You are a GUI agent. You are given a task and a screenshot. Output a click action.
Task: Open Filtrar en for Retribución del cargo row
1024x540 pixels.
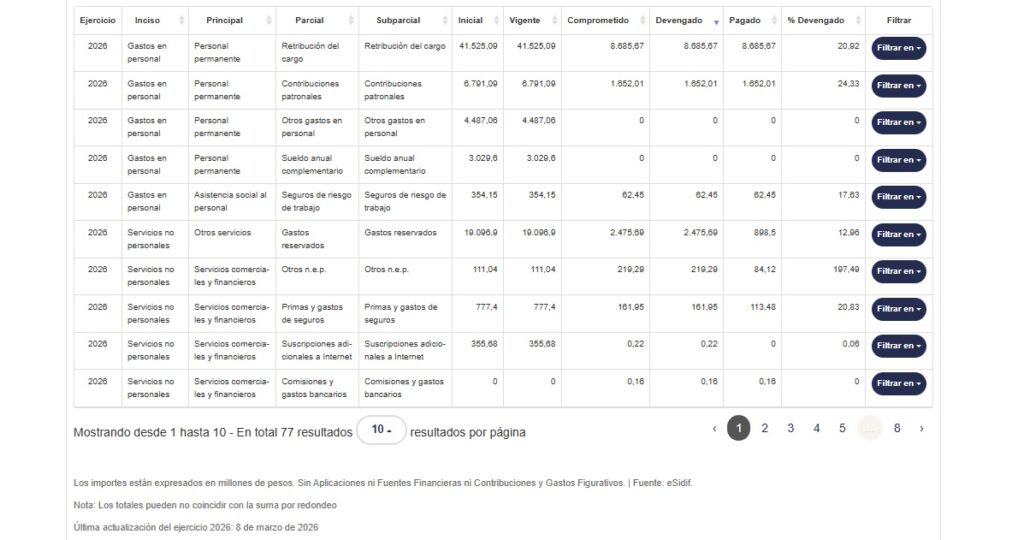tap(898, 48)
